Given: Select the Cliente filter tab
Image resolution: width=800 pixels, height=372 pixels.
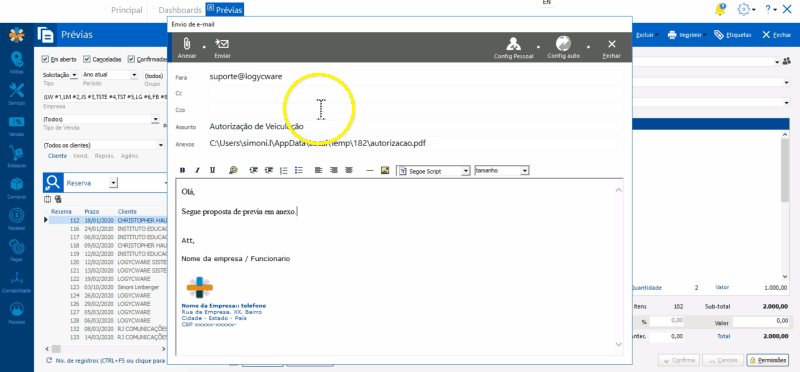Looking at the screenshot, I should pos(57,156).
